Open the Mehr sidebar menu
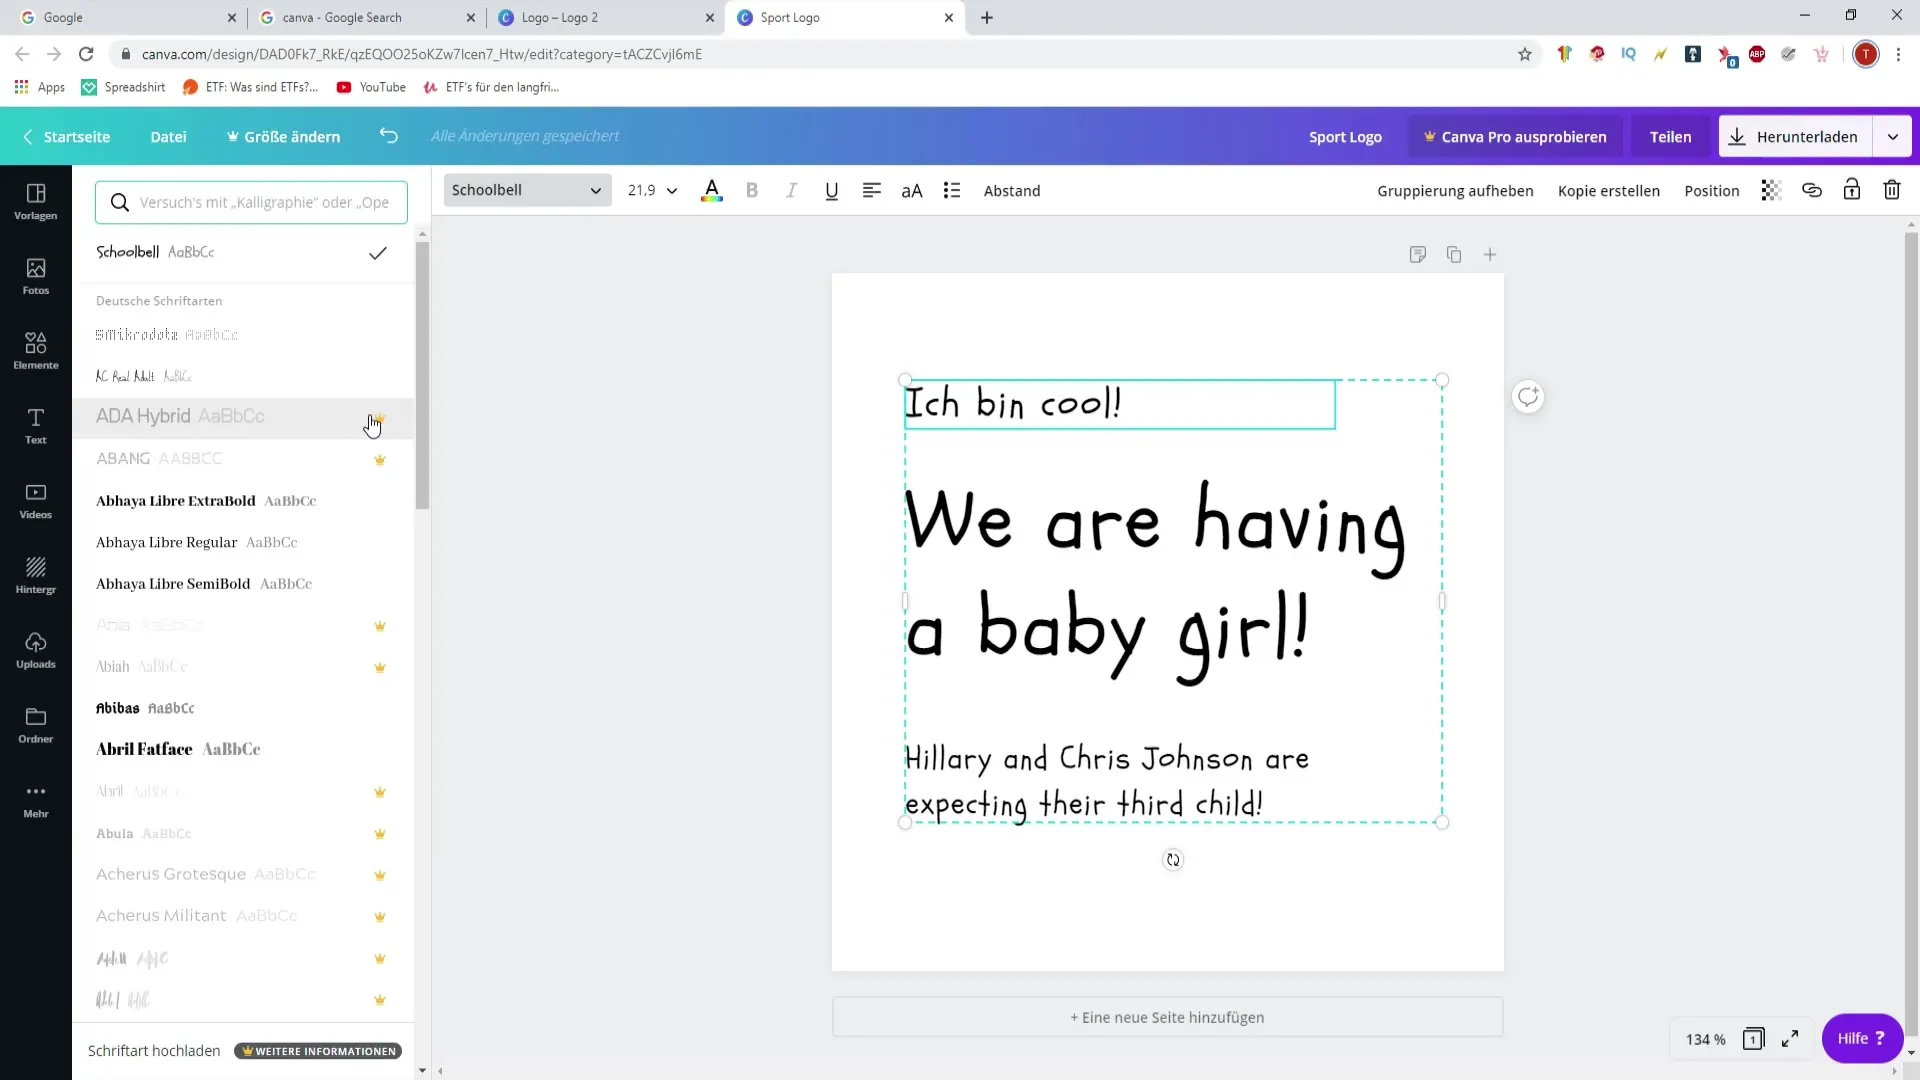 pos(36,801)
